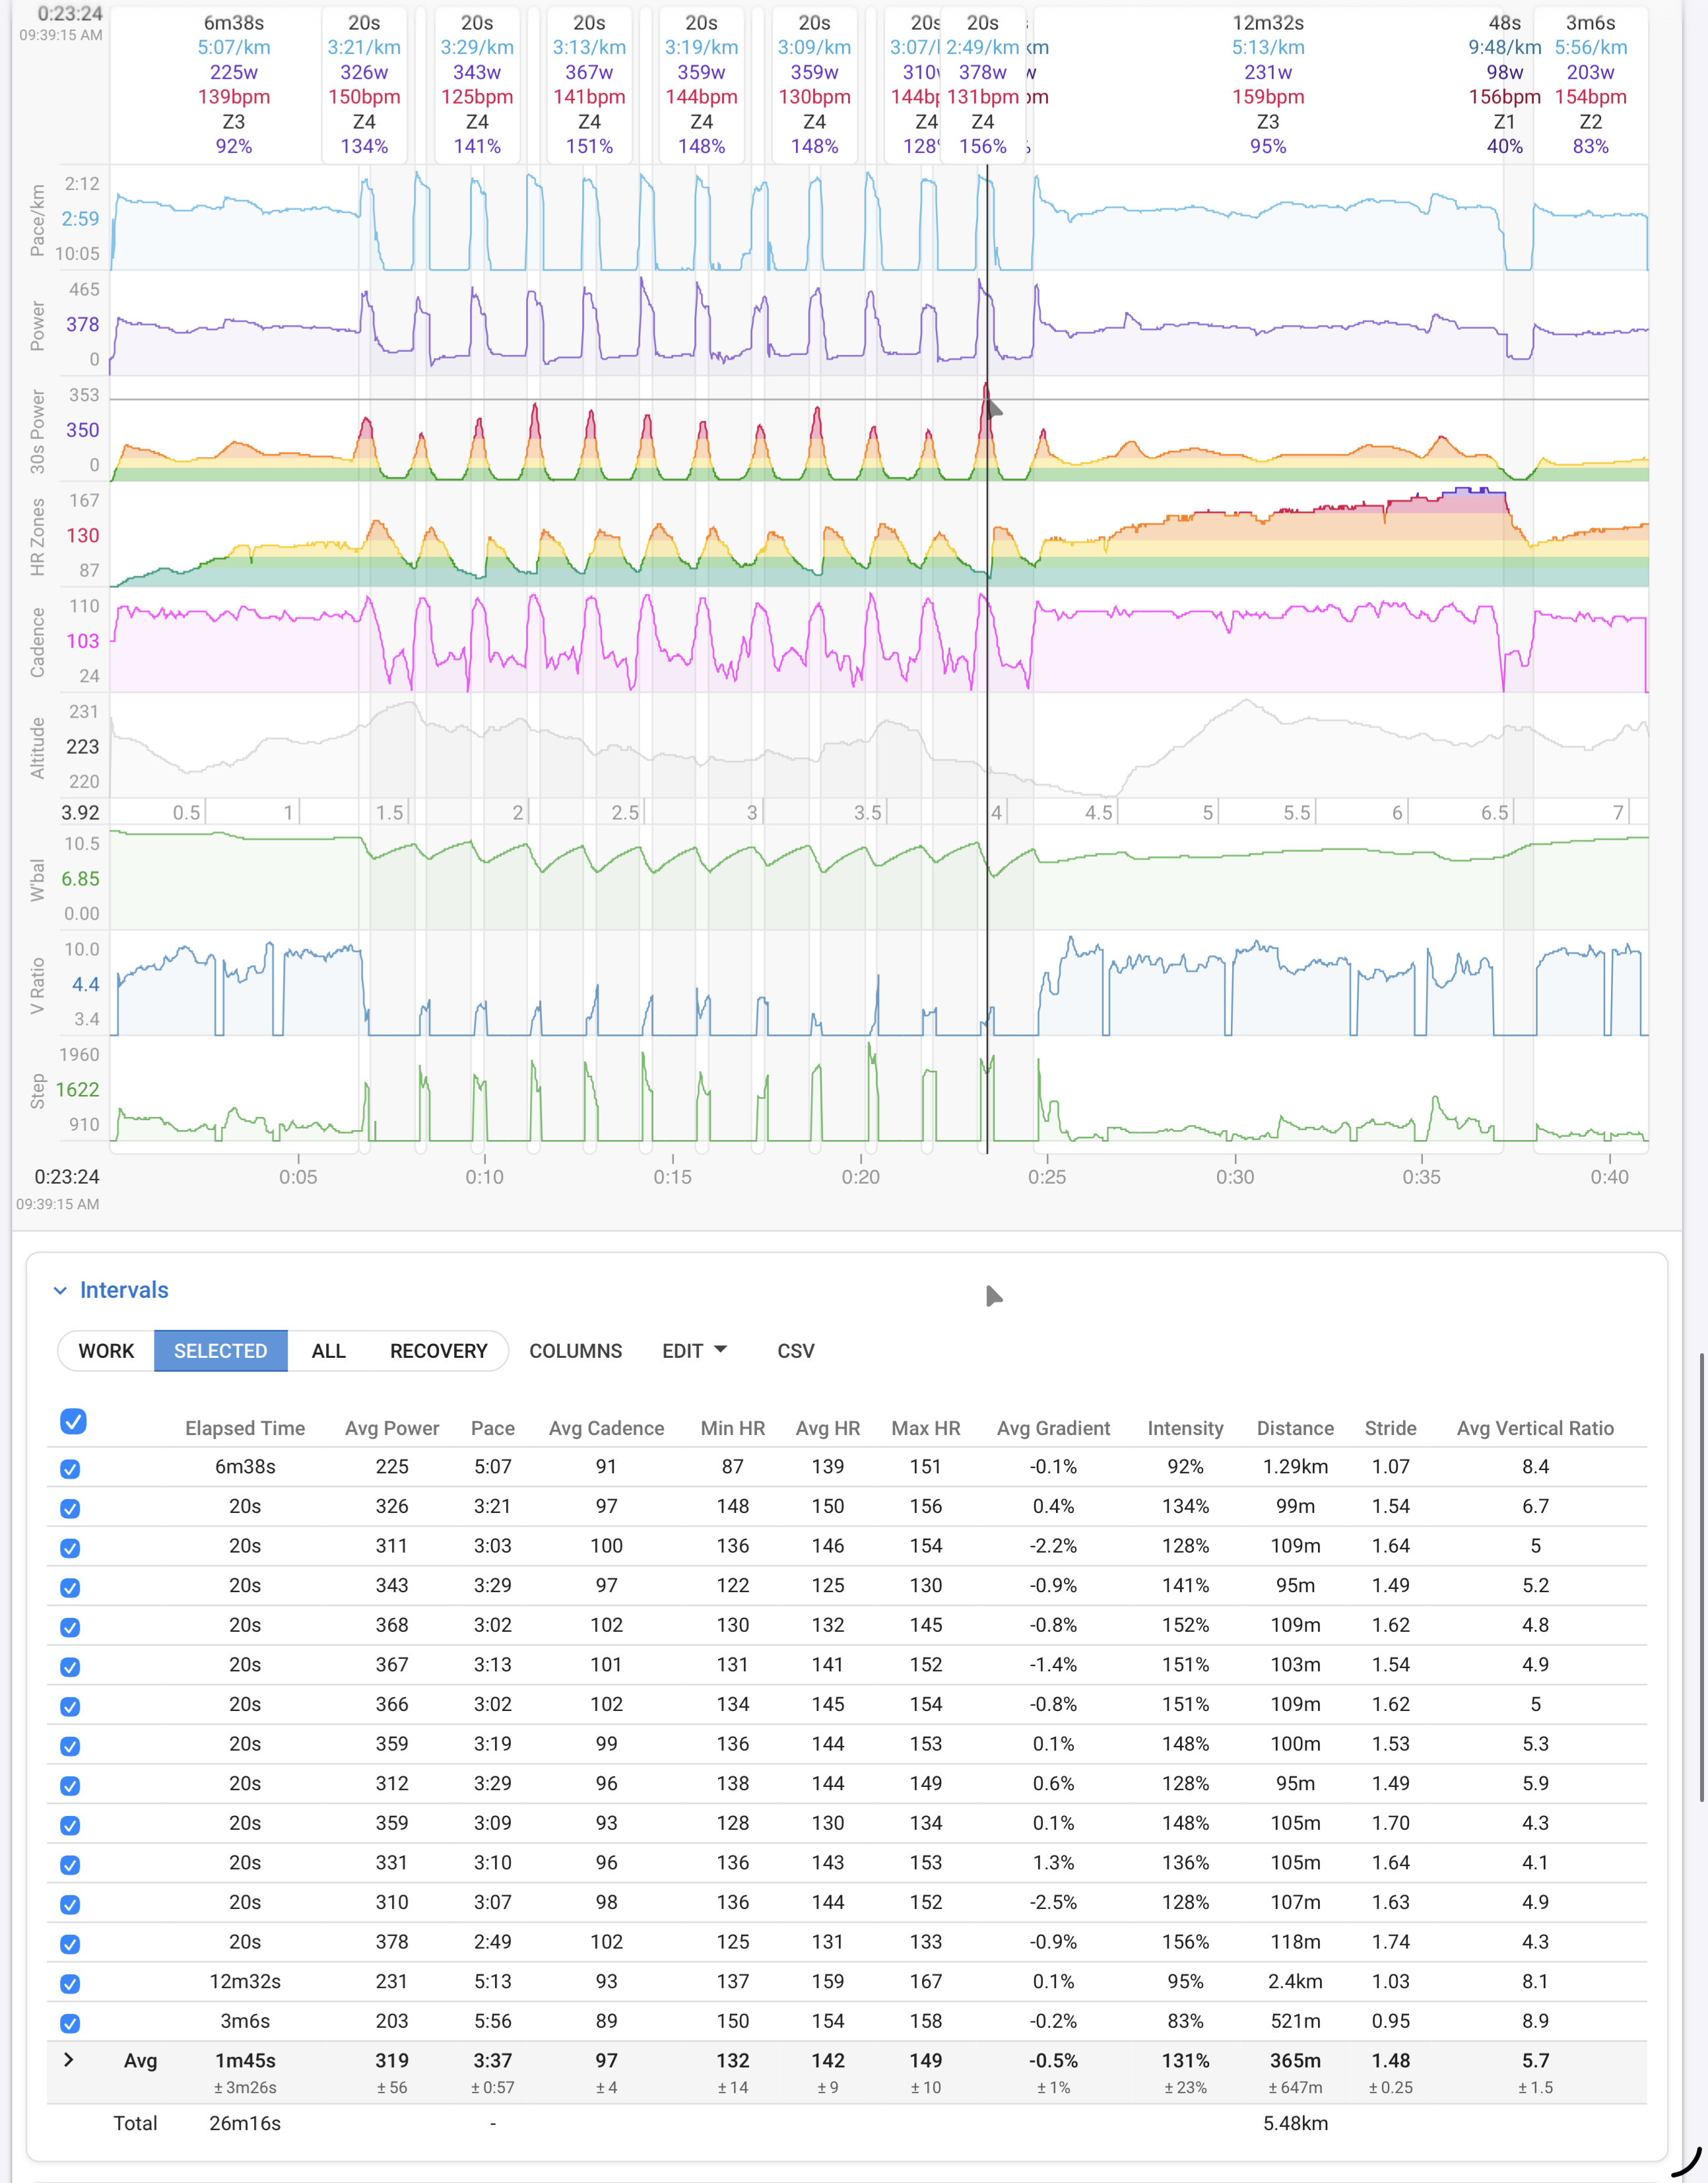Uncheck the 6m38s interval row checkbox

point(70,1468)
